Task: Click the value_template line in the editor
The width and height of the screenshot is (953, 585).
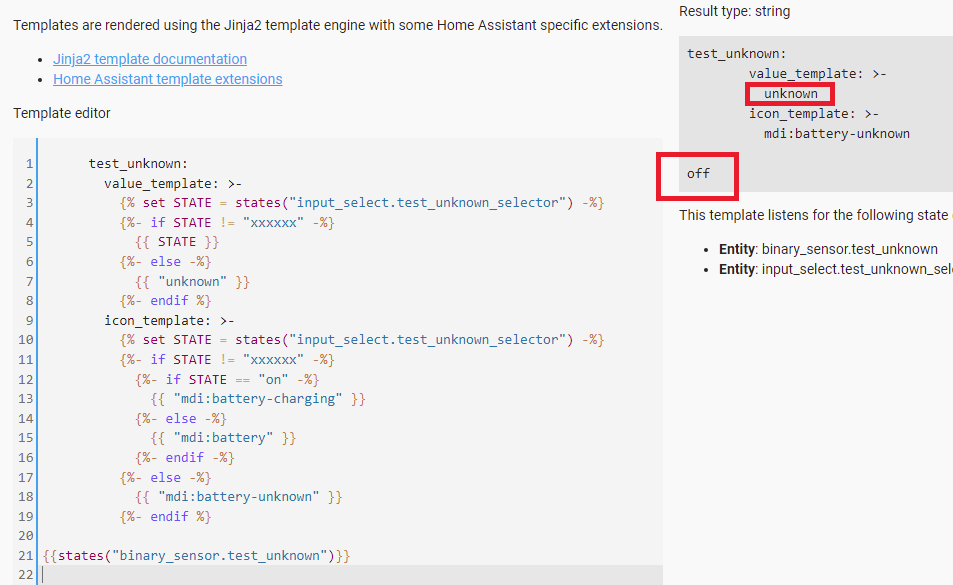Action: pos(173,183)
